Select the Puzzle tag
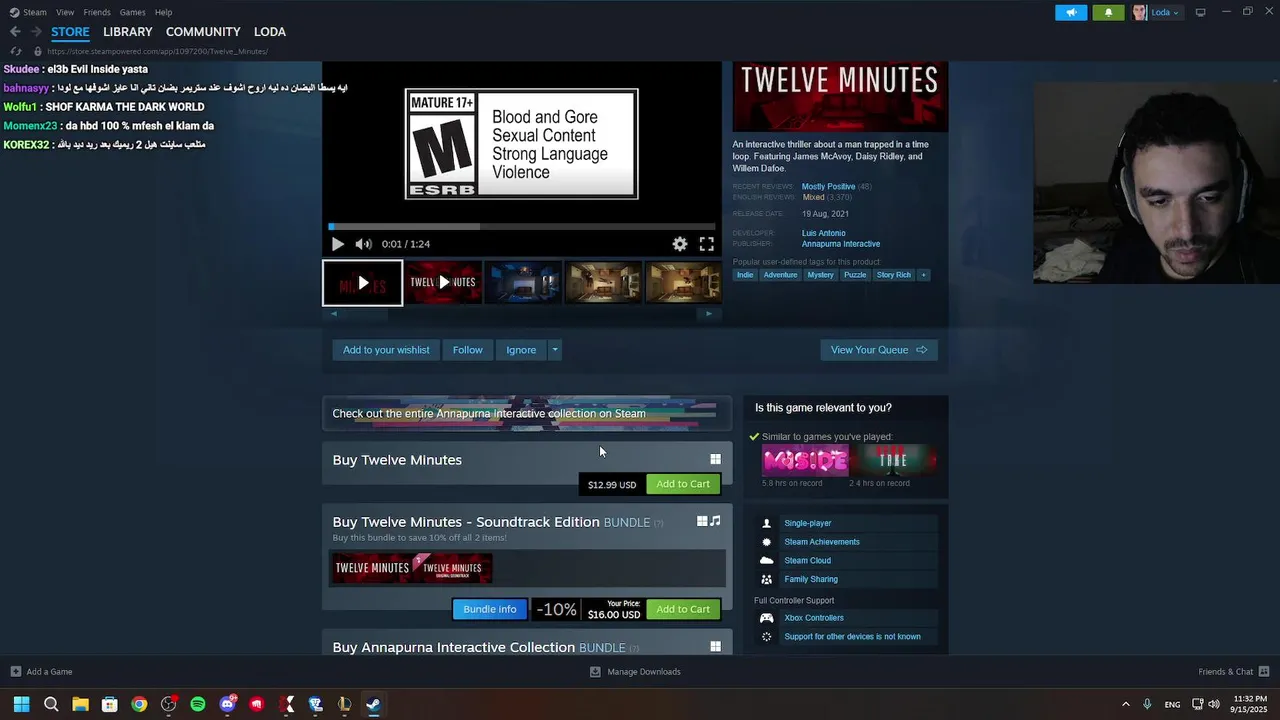The height and width of the screenshot is (720, 1280). [855, 275]
